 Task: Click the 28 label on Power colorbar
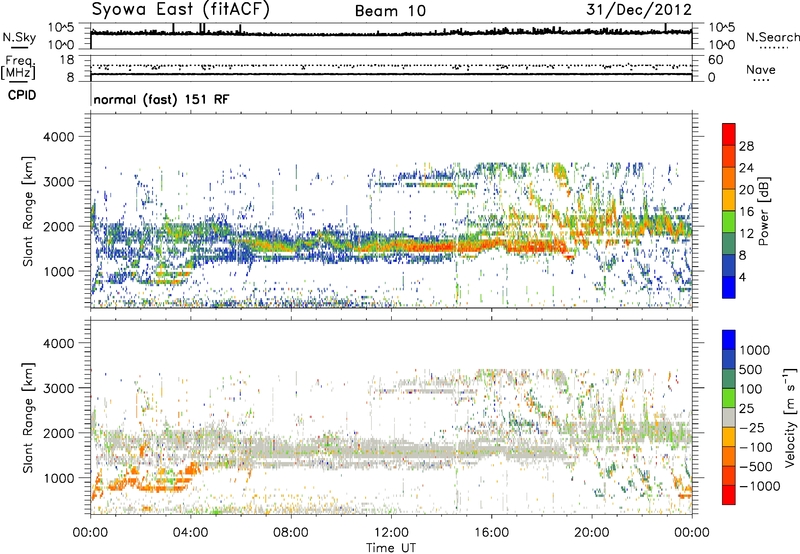[746, 146]
